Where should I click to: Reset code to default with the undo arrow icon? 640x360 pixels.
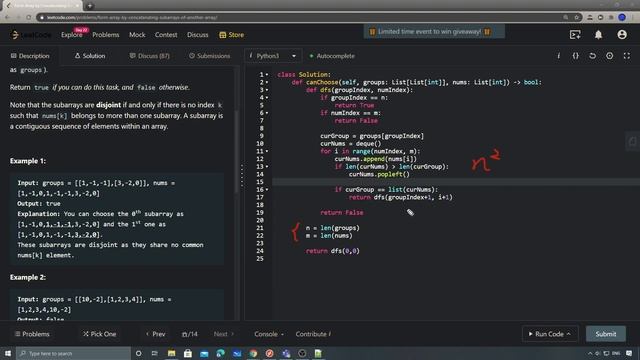point(592,56)
